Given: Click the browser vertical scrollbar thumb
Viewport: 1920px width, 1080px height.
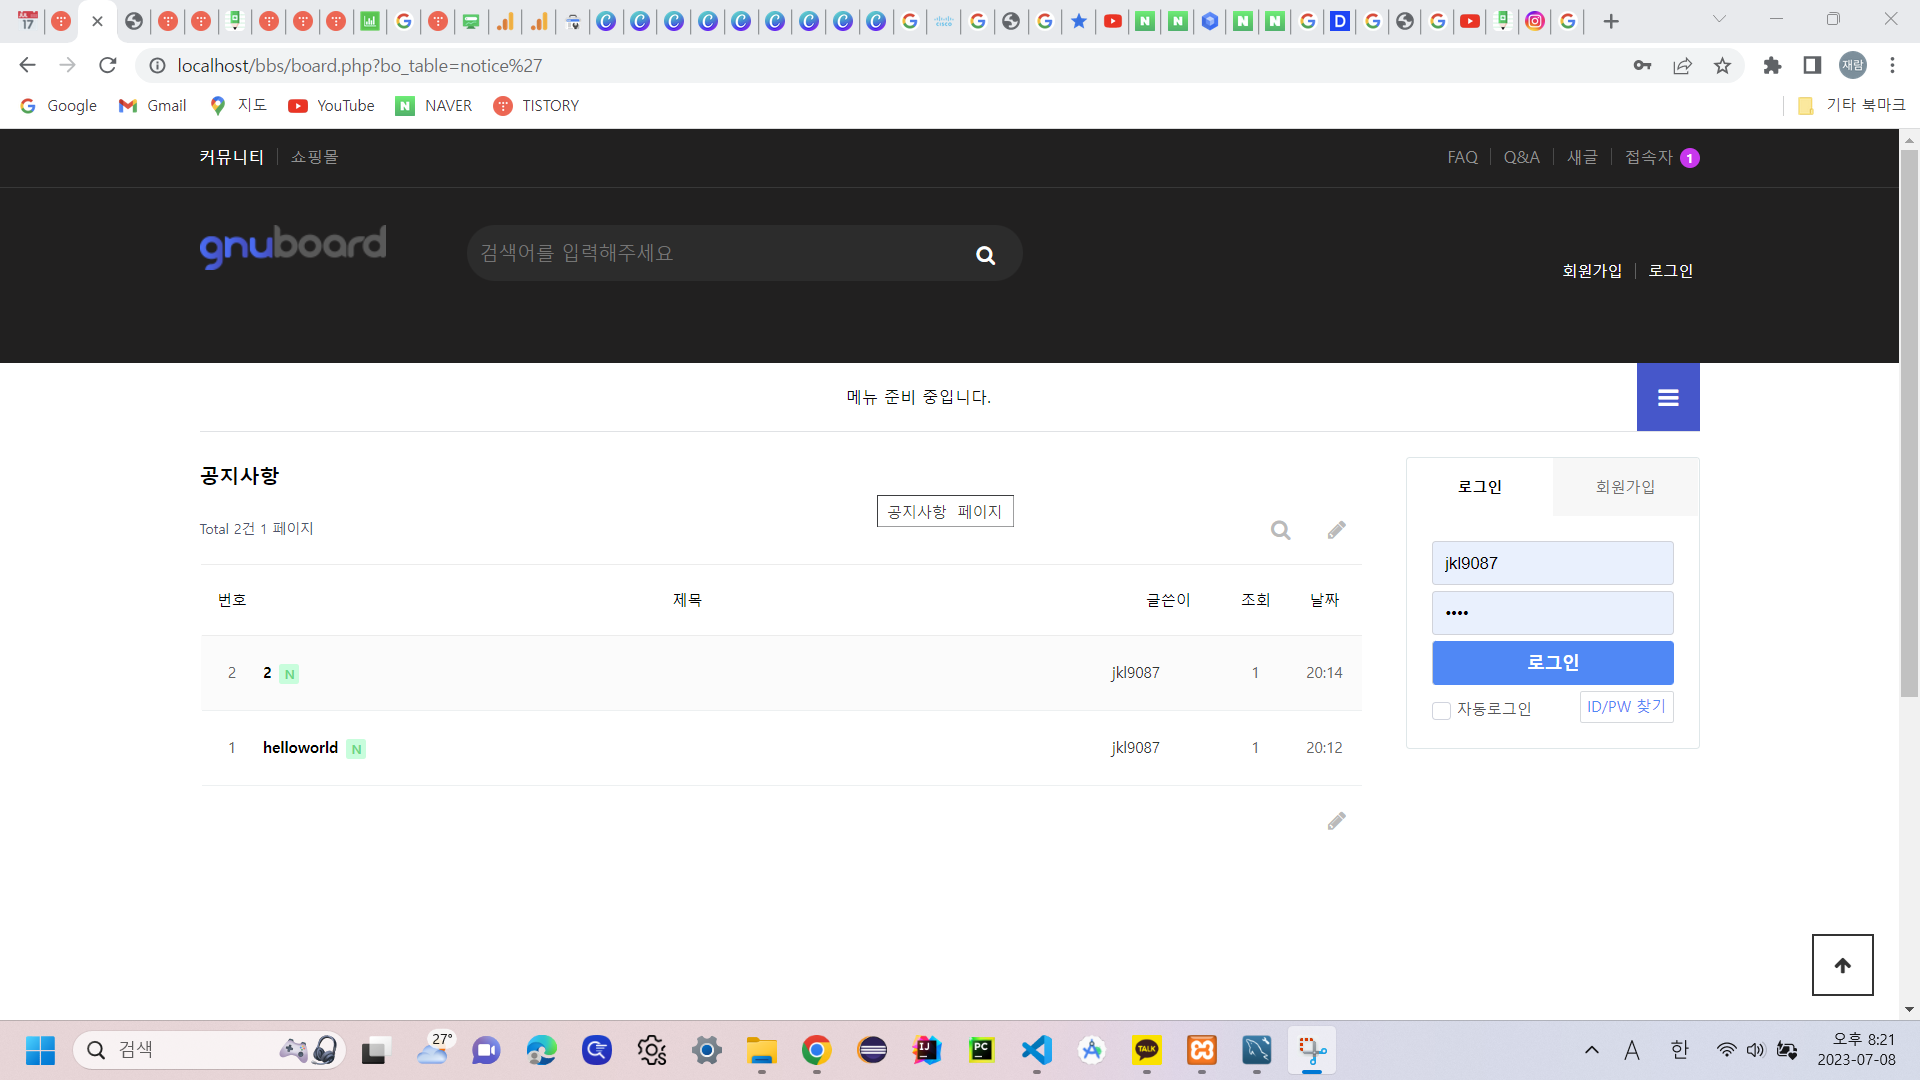Looking at the screenshot, I should [x=1909, y=420].
